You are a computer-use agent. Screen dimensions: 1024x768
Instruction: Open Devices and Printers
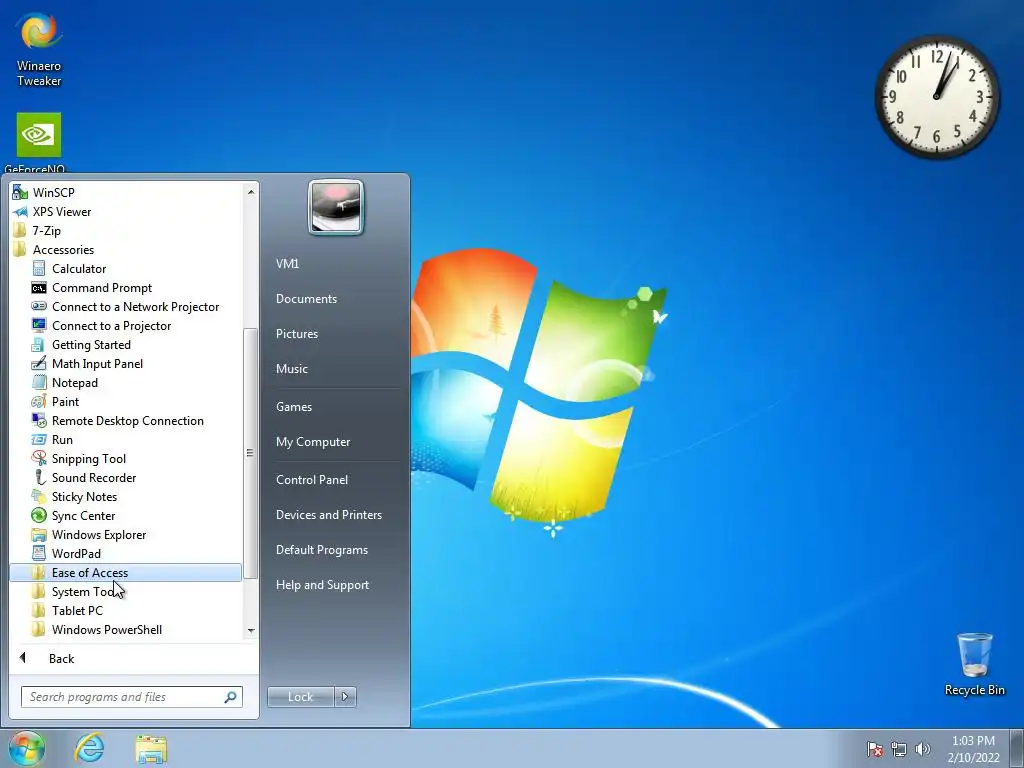point(328,515)
